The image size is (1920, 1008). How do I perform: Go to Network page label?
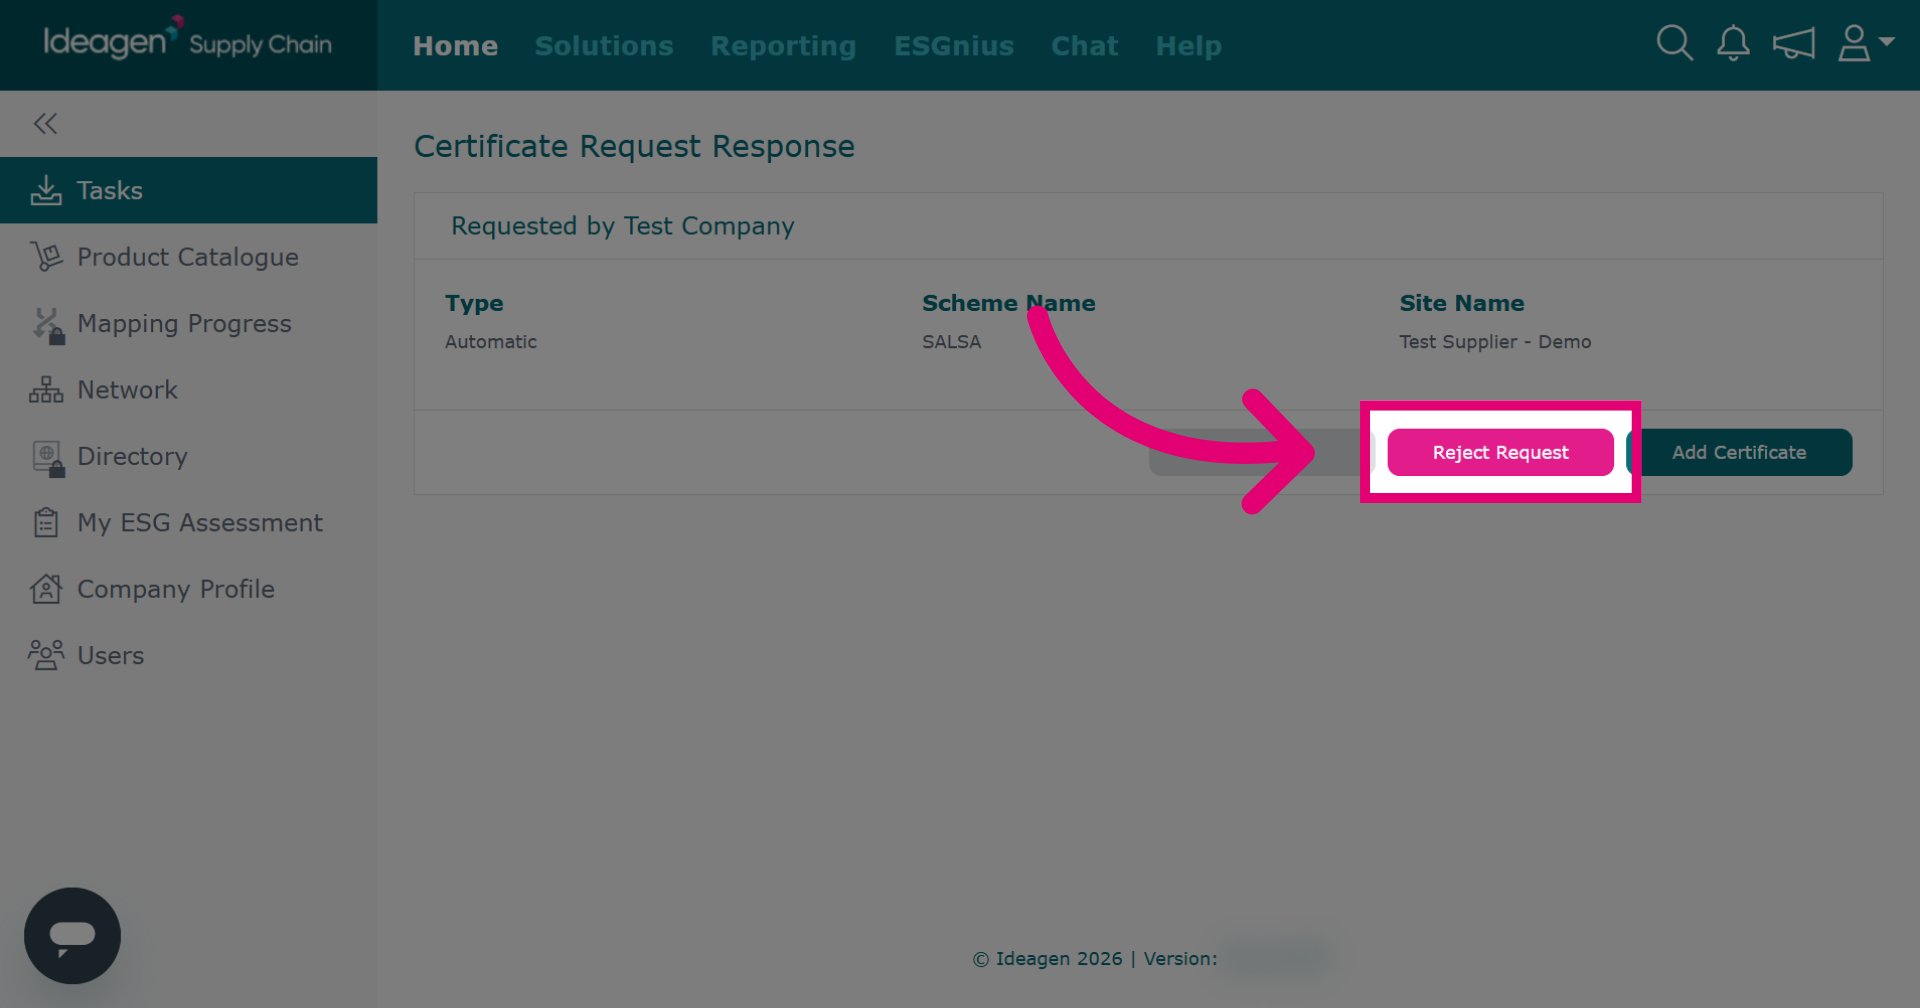pyautogui.click(x=127, y=390)
